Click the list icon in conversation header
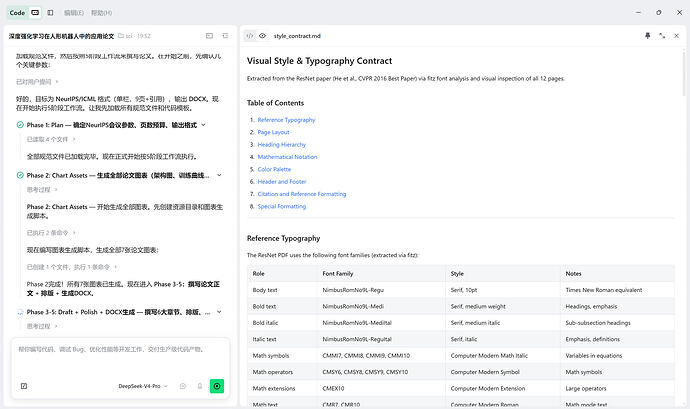The image size is (690, 409). (x=225, y=36)
